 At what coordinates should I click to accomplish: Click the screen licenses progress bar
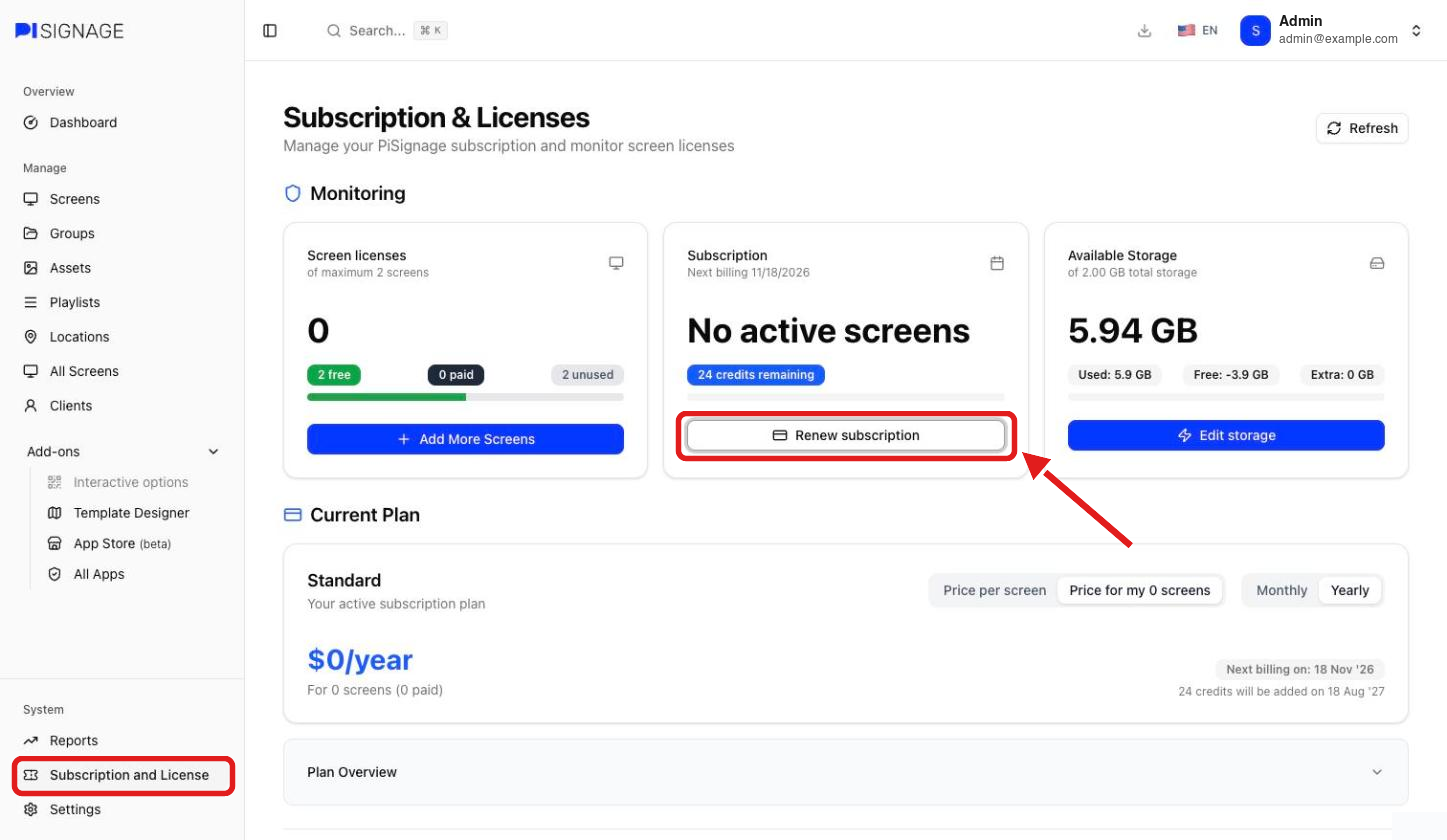(x=465, y=397)
